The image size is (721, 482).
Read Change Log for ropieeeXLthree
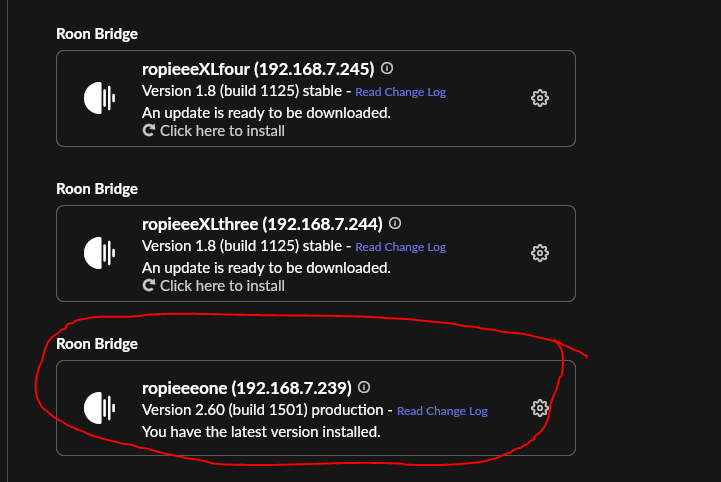[x=400, y=247]
